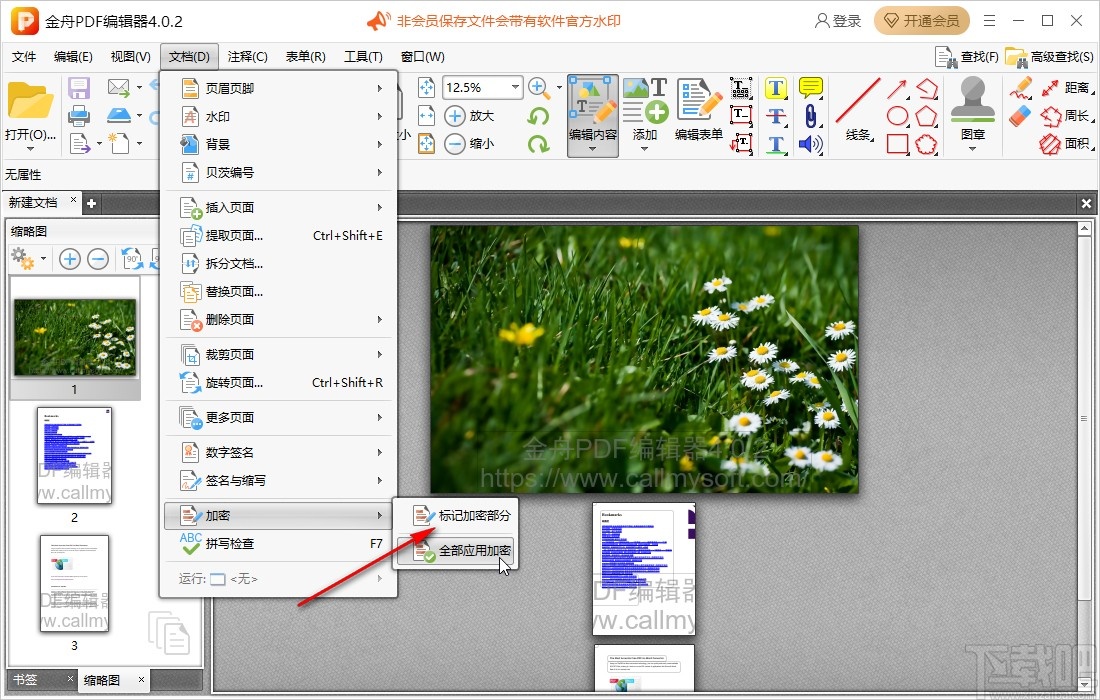Image resolution: width=1100 pixels, height=700 pixels.
Task: Select the Line (线条) drawing tool
Action: (x=858, y=109)
